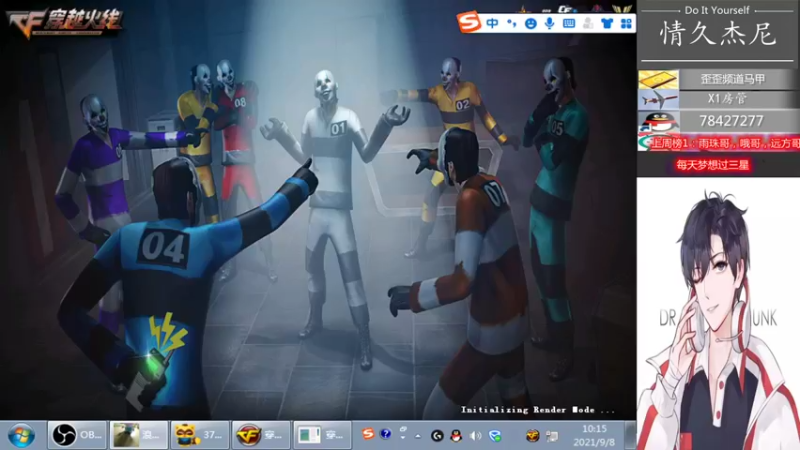Click the Initializing Render Mode status text

click(x=538, y=410)
